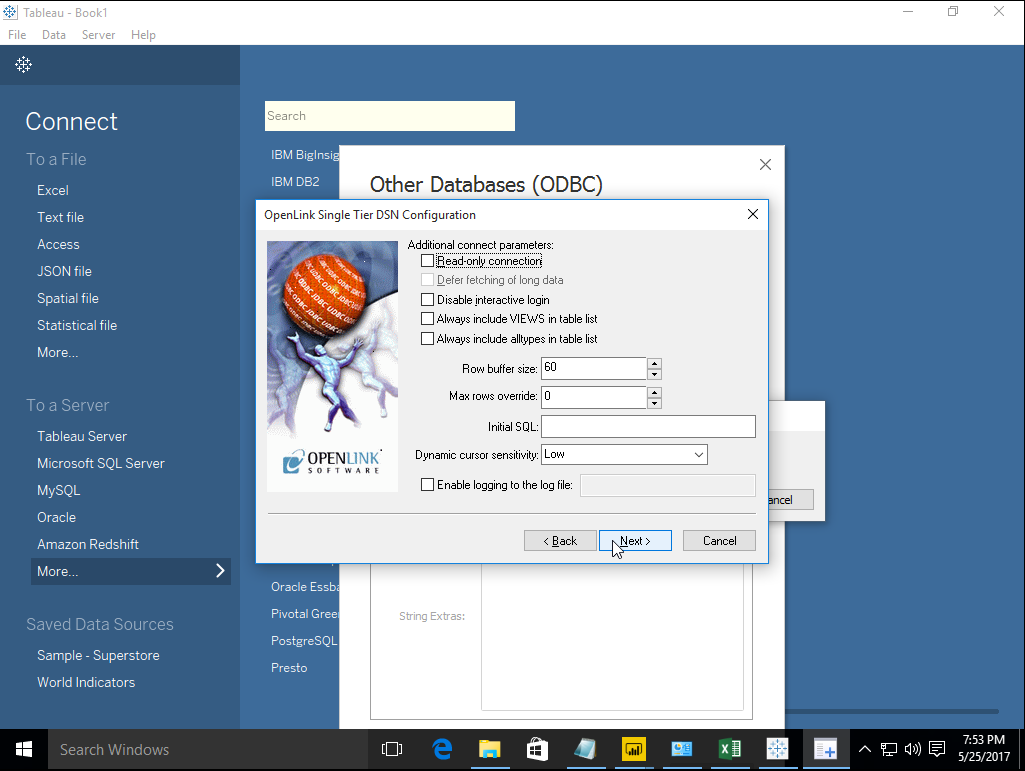Cancel the OpenLink DSN Configuration
Image resolution: width=1025 pixels, height=771 pixels.
point(719,541)
